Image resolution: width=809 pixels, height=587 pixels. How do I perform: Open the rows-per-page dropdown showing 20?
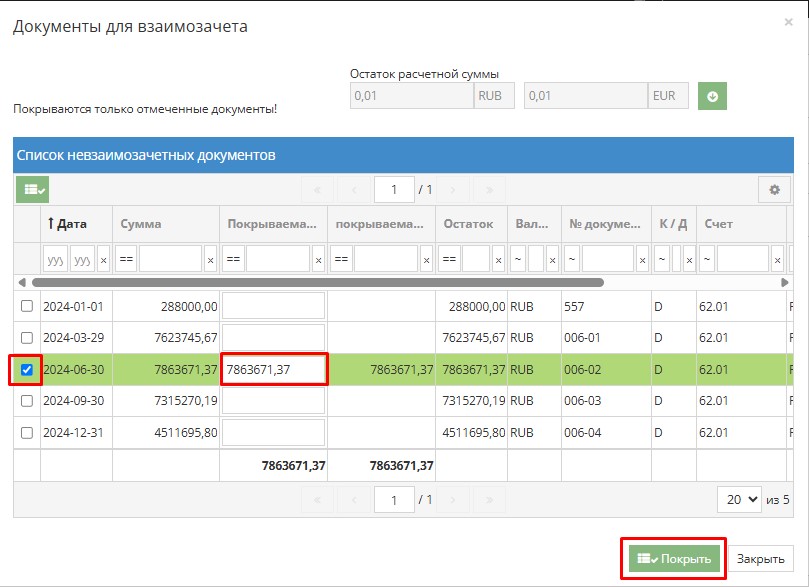(x=739, y=498)
